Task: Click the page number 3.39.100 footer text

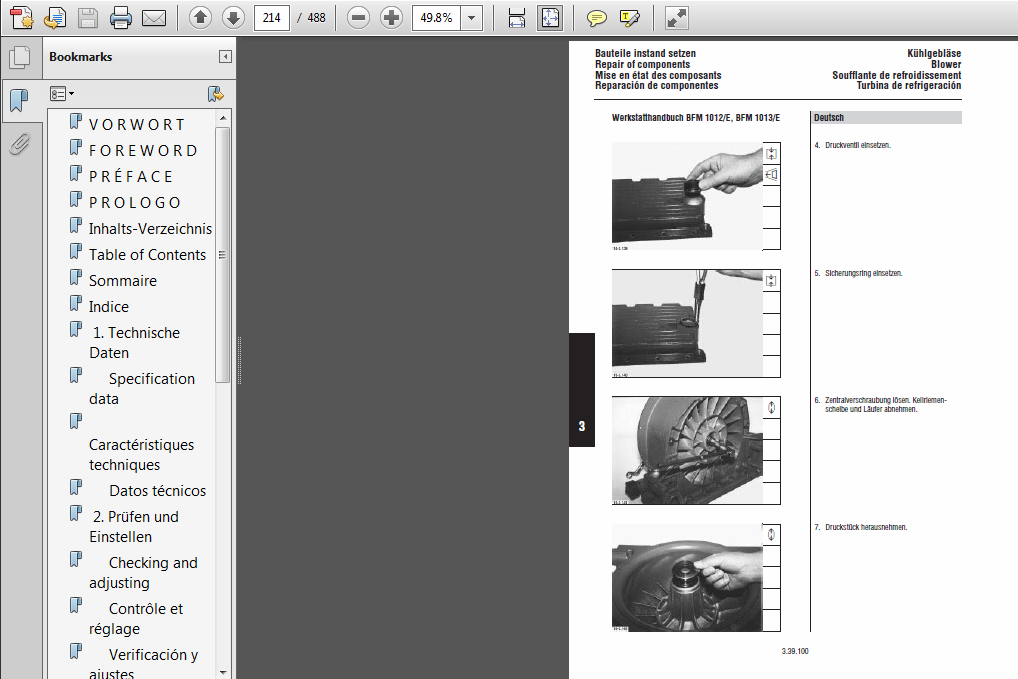Action: (795, 651)
